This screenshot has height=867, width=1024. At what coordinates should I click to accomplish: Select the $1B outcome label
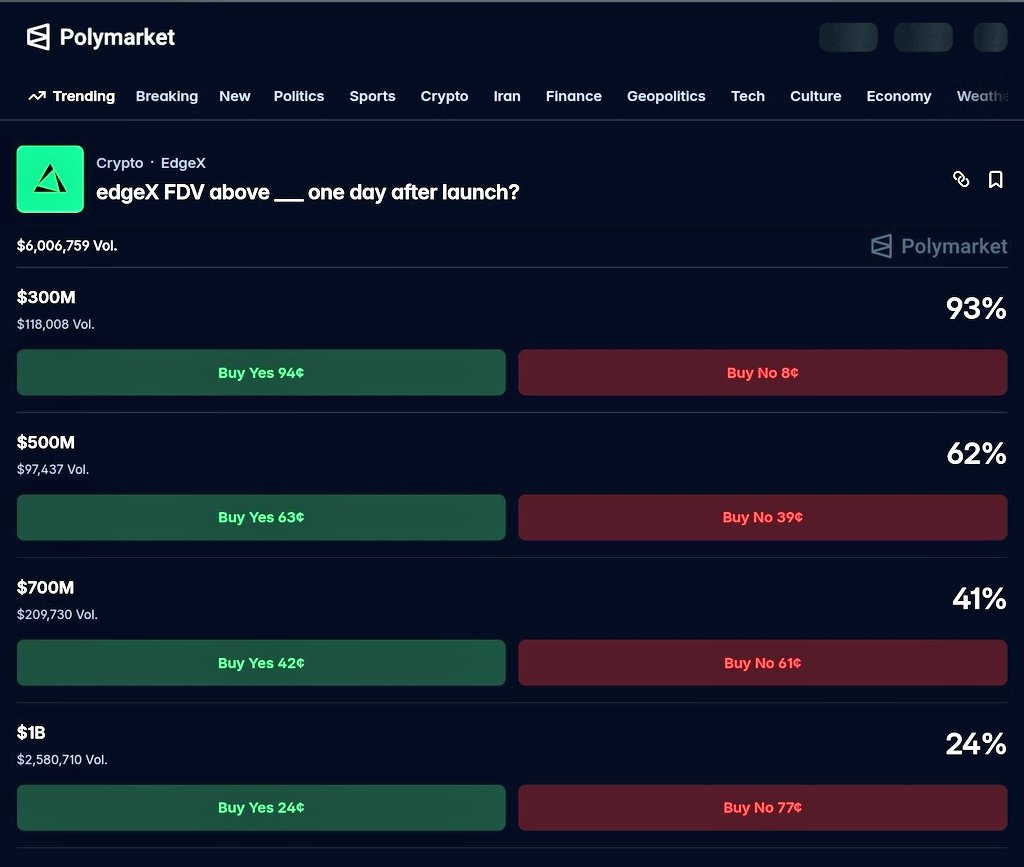tap(31, 733)
